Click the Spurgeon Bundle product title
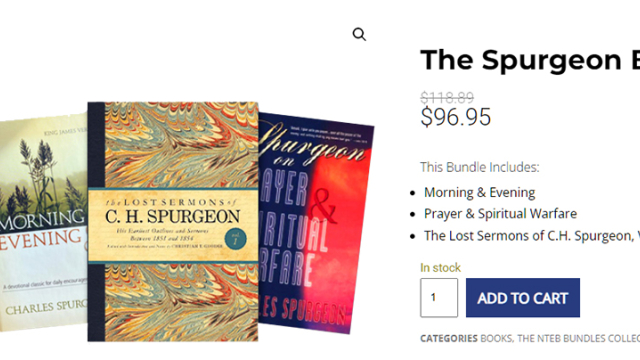This screenshot has width=640, height=360. [530, 60]
